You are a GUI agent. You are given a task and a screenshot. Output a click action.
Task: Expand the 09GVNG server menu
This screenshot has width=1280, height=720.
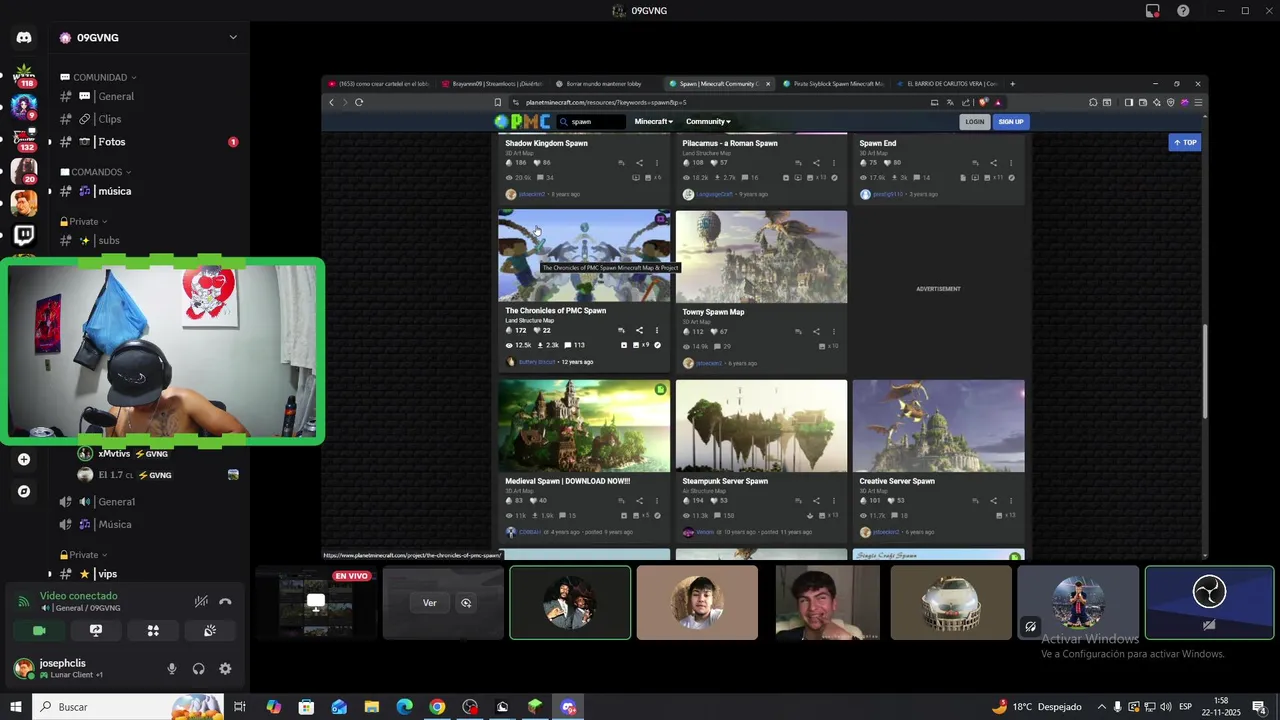tap(233, 38)
